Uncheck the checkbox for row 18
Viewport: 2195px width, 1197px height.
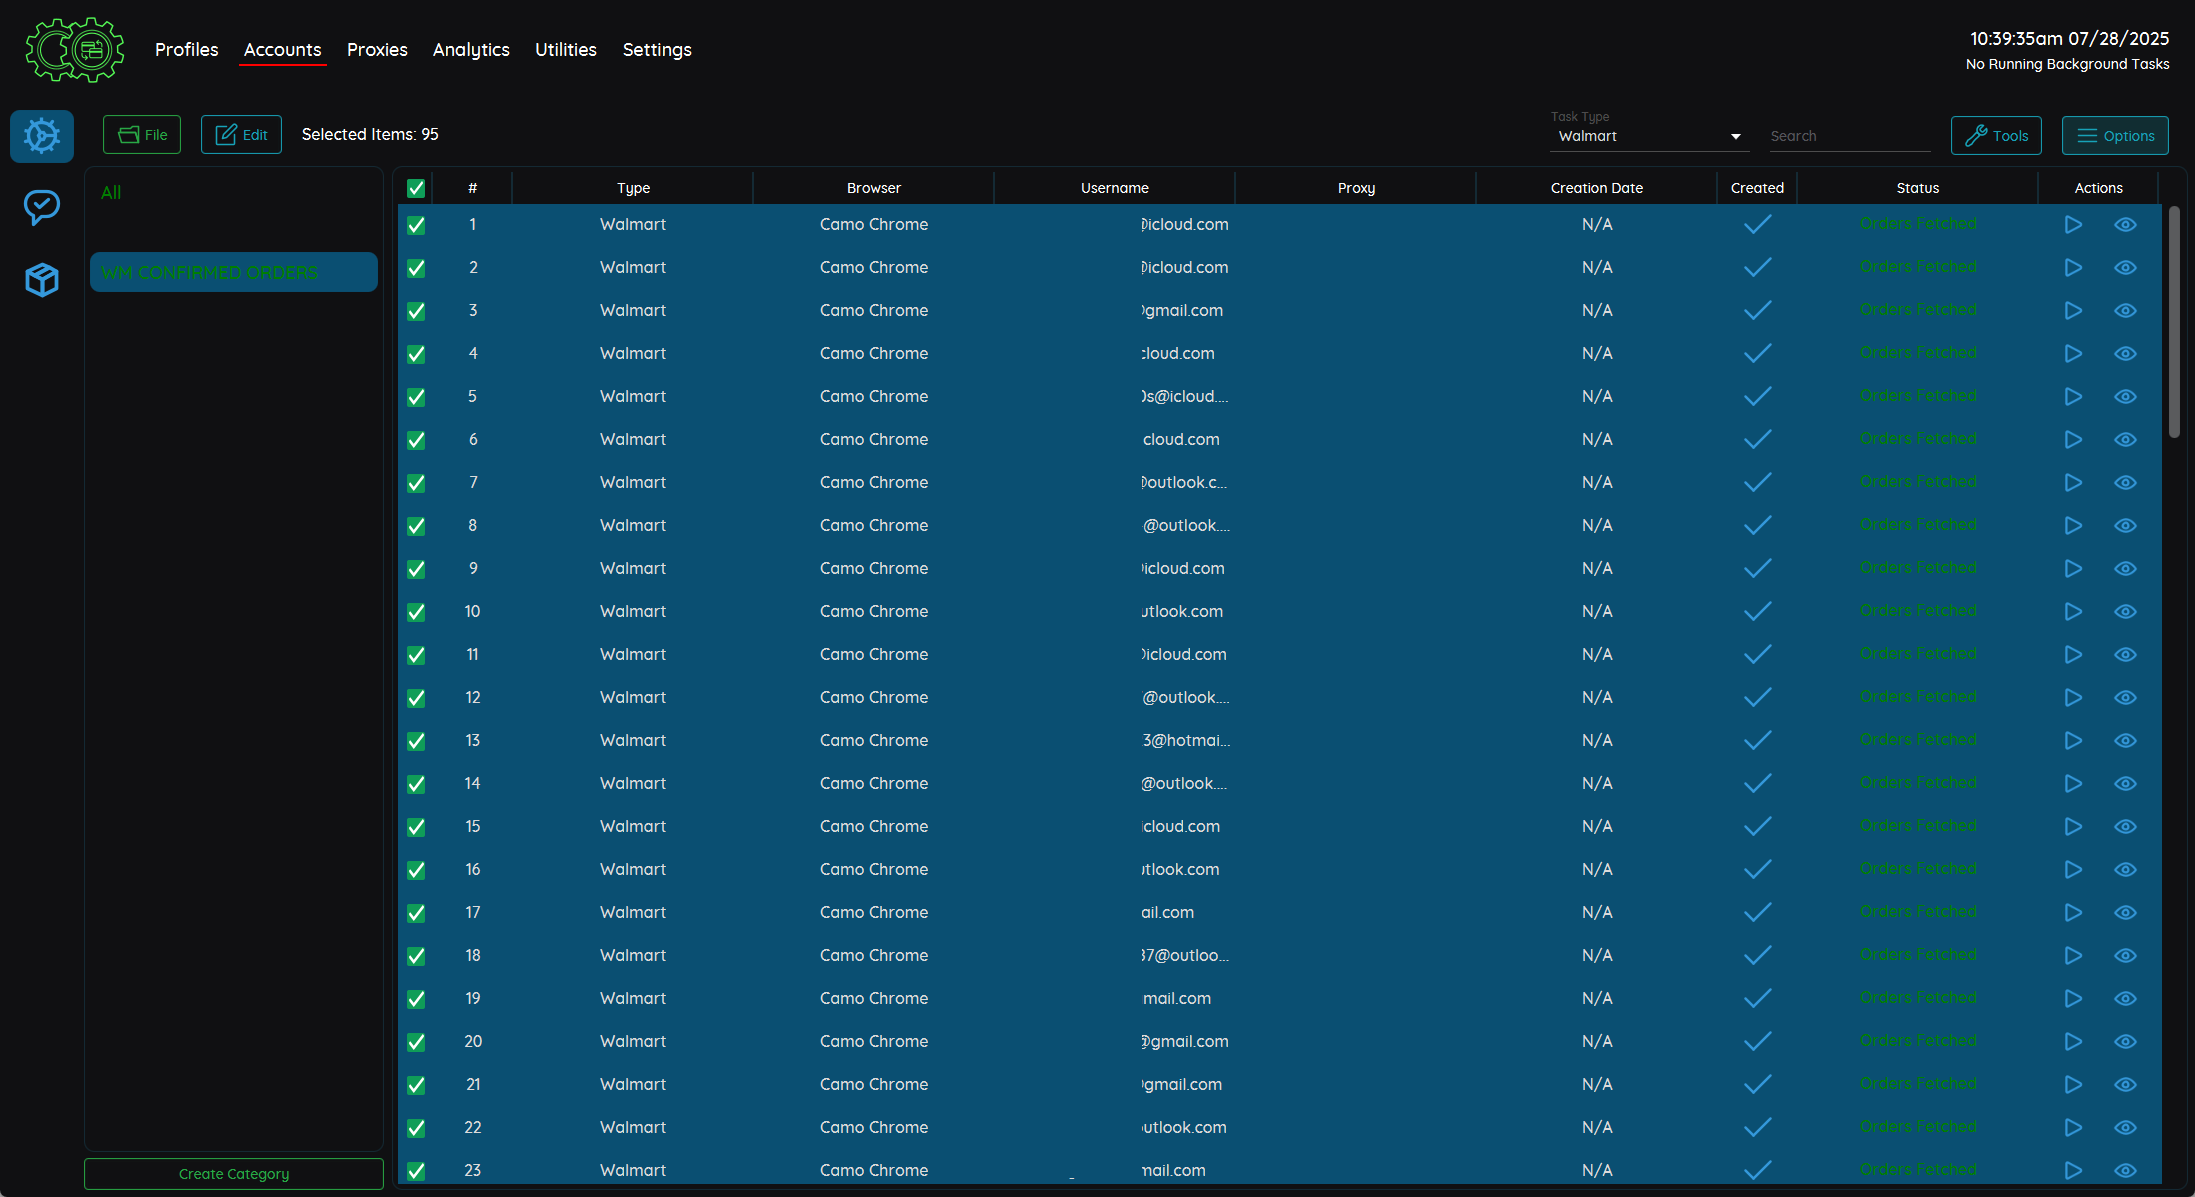(416, 956)
